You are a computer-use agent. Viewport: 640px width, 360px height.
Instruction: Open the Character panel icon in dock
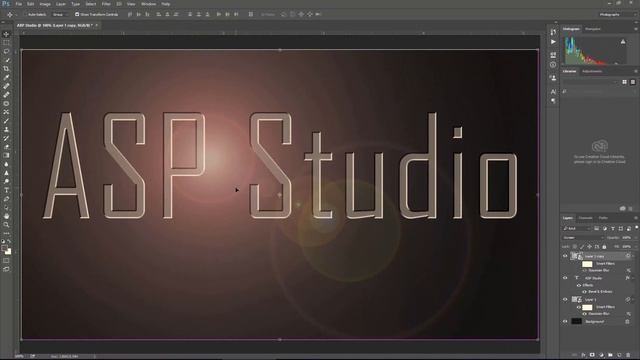[x=553, y=92]
